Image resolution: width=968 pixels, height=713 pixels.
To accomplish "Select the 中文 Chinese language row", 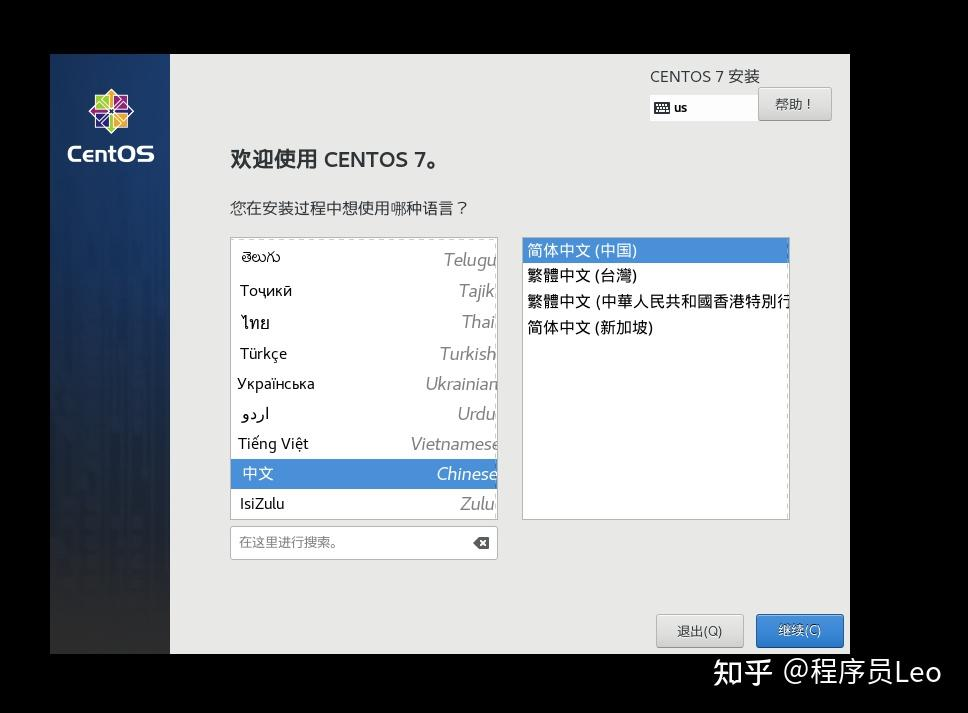I will [364, 473].
